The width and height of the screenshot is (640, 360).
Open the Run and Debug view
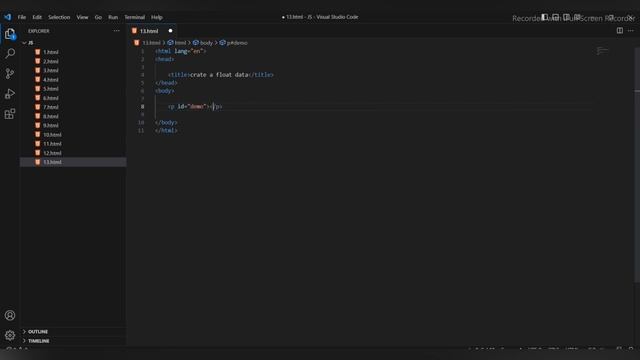coord(10,94)
